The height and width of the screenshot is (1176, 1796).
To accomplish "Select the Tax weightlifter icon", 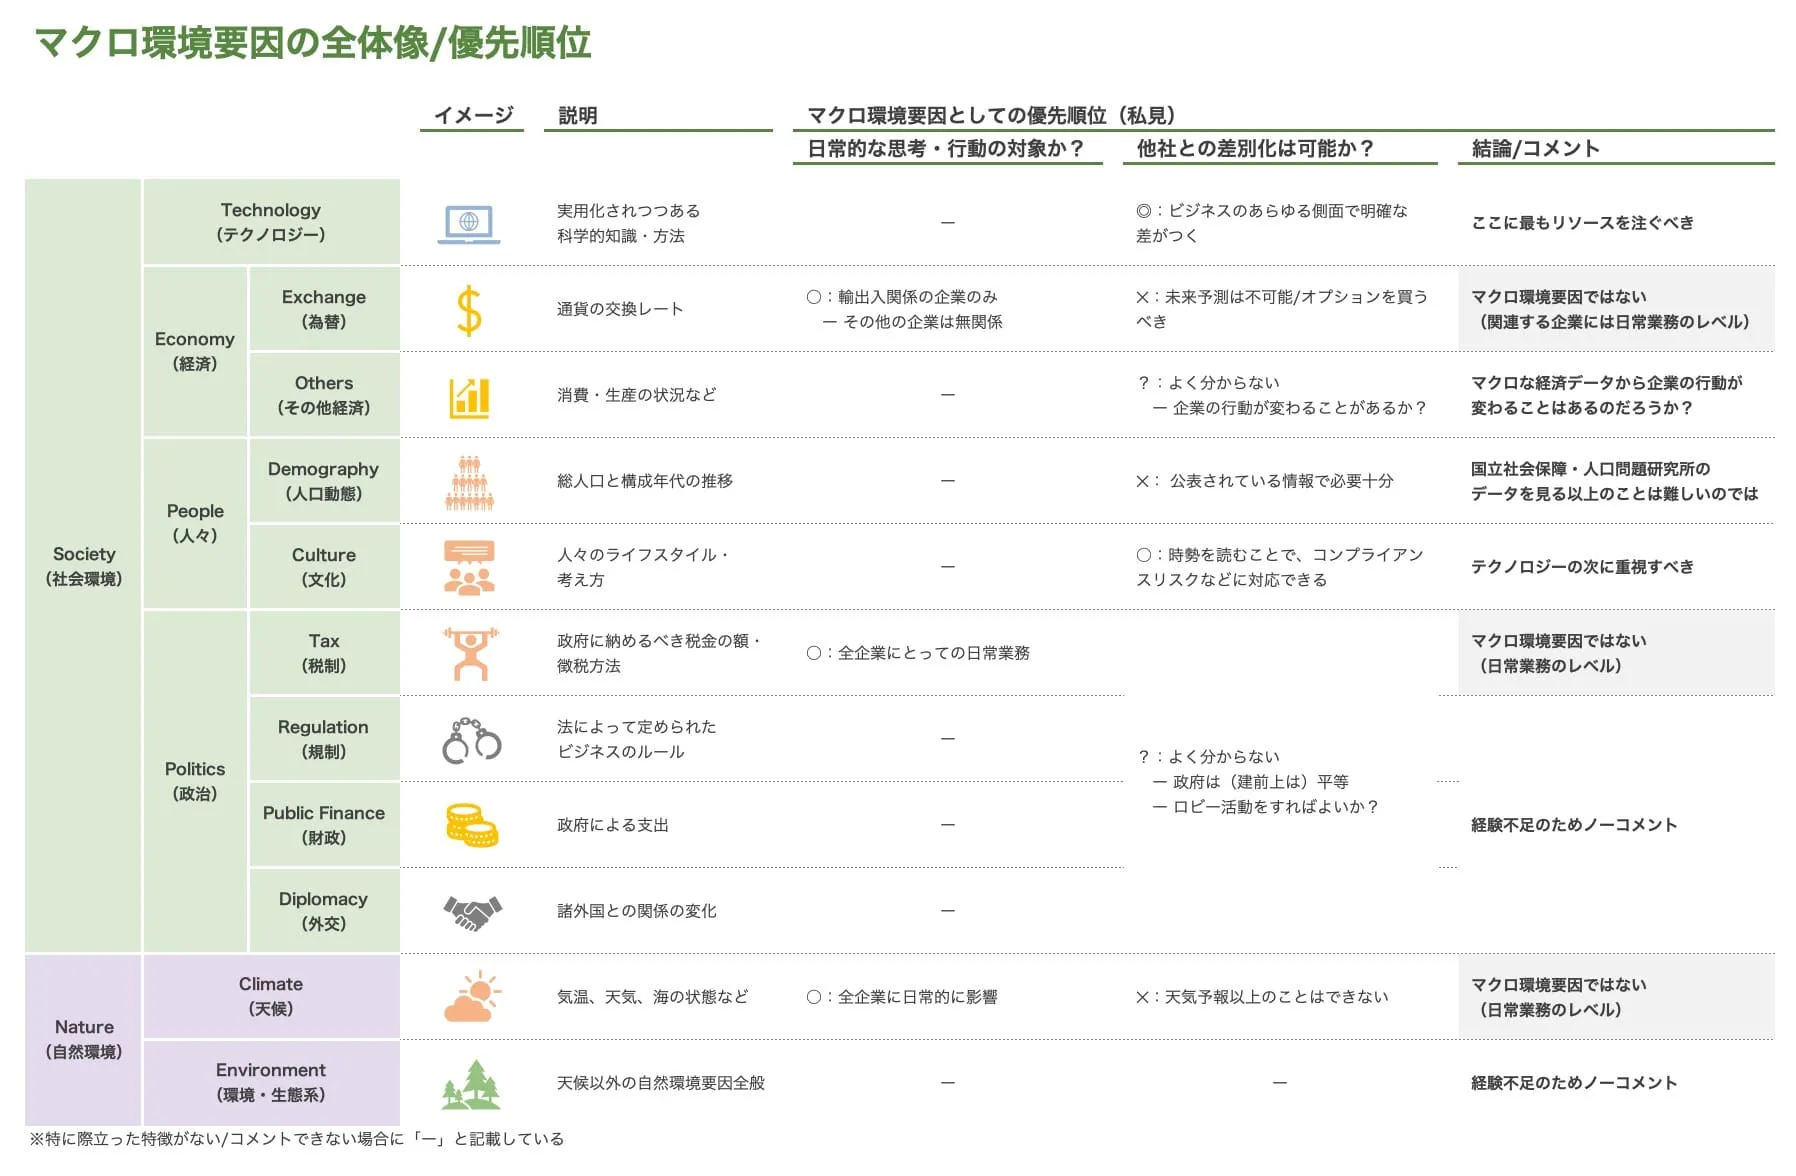I will 470,652.
